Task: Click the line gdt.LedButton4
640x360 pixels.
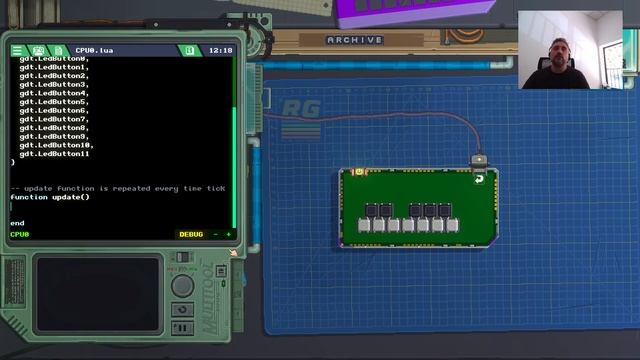Action: [x=54, y=93]
